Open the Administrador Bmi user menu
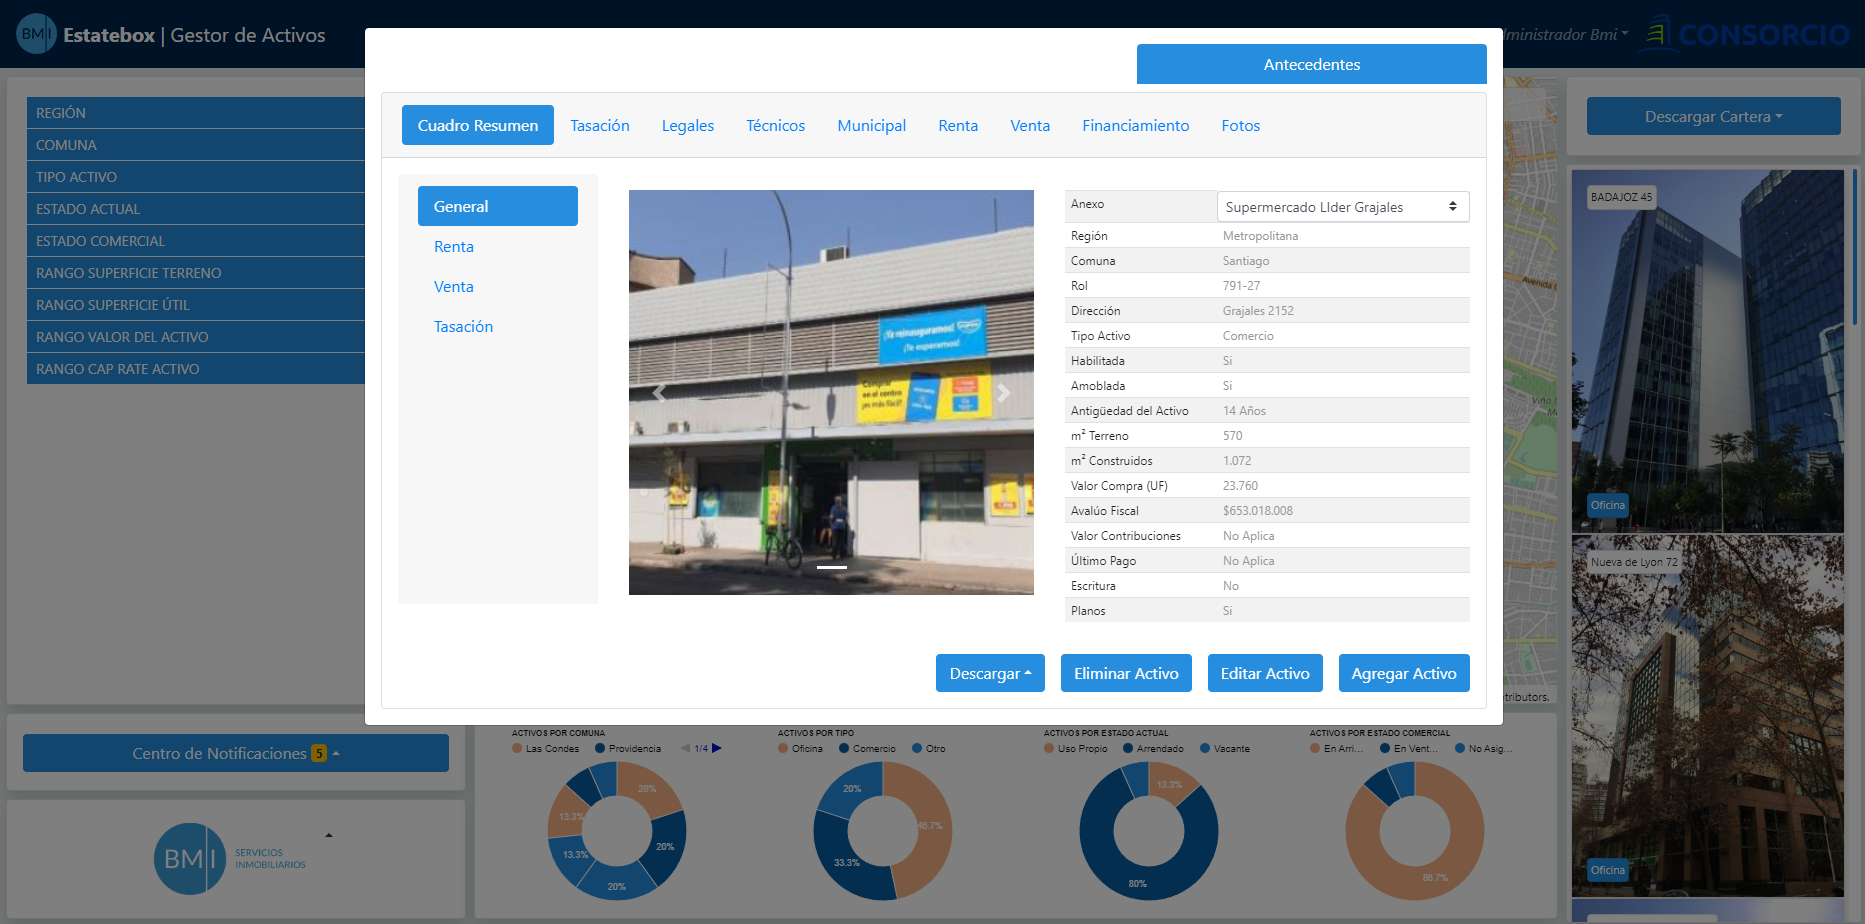 coord(1565,34)
